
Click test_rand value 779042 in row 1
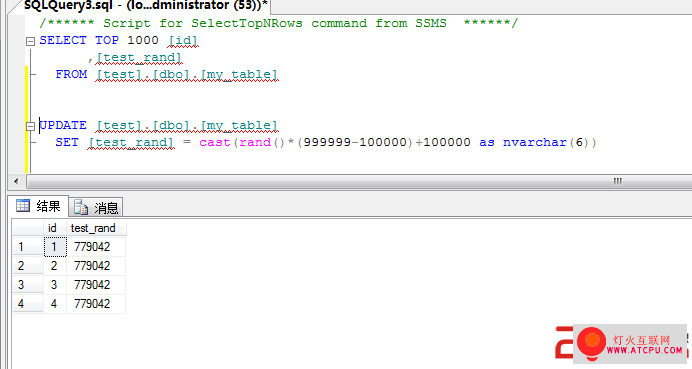click(96, 247)
